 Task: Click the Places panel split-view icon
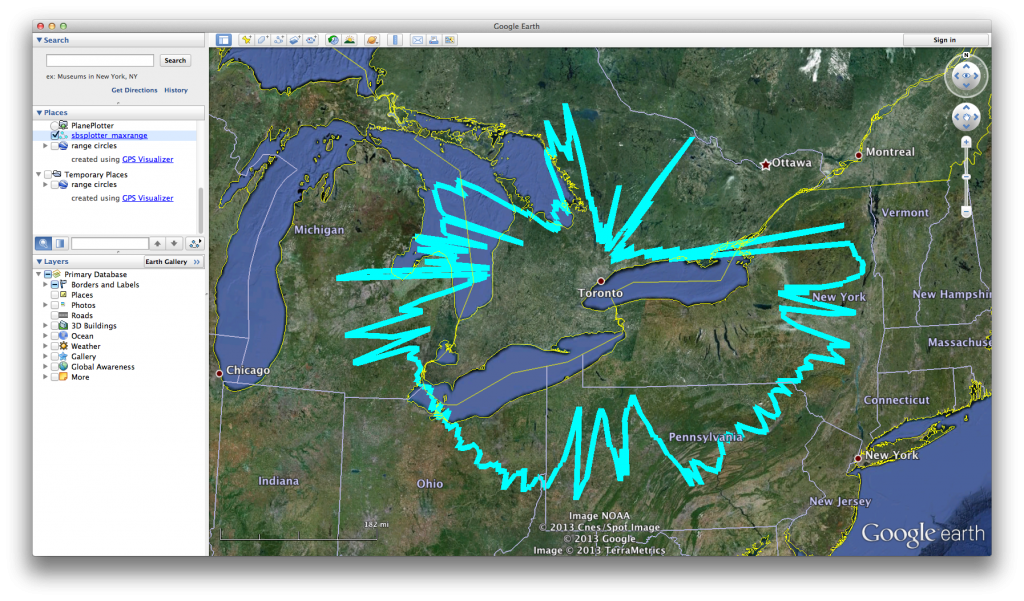60,244
